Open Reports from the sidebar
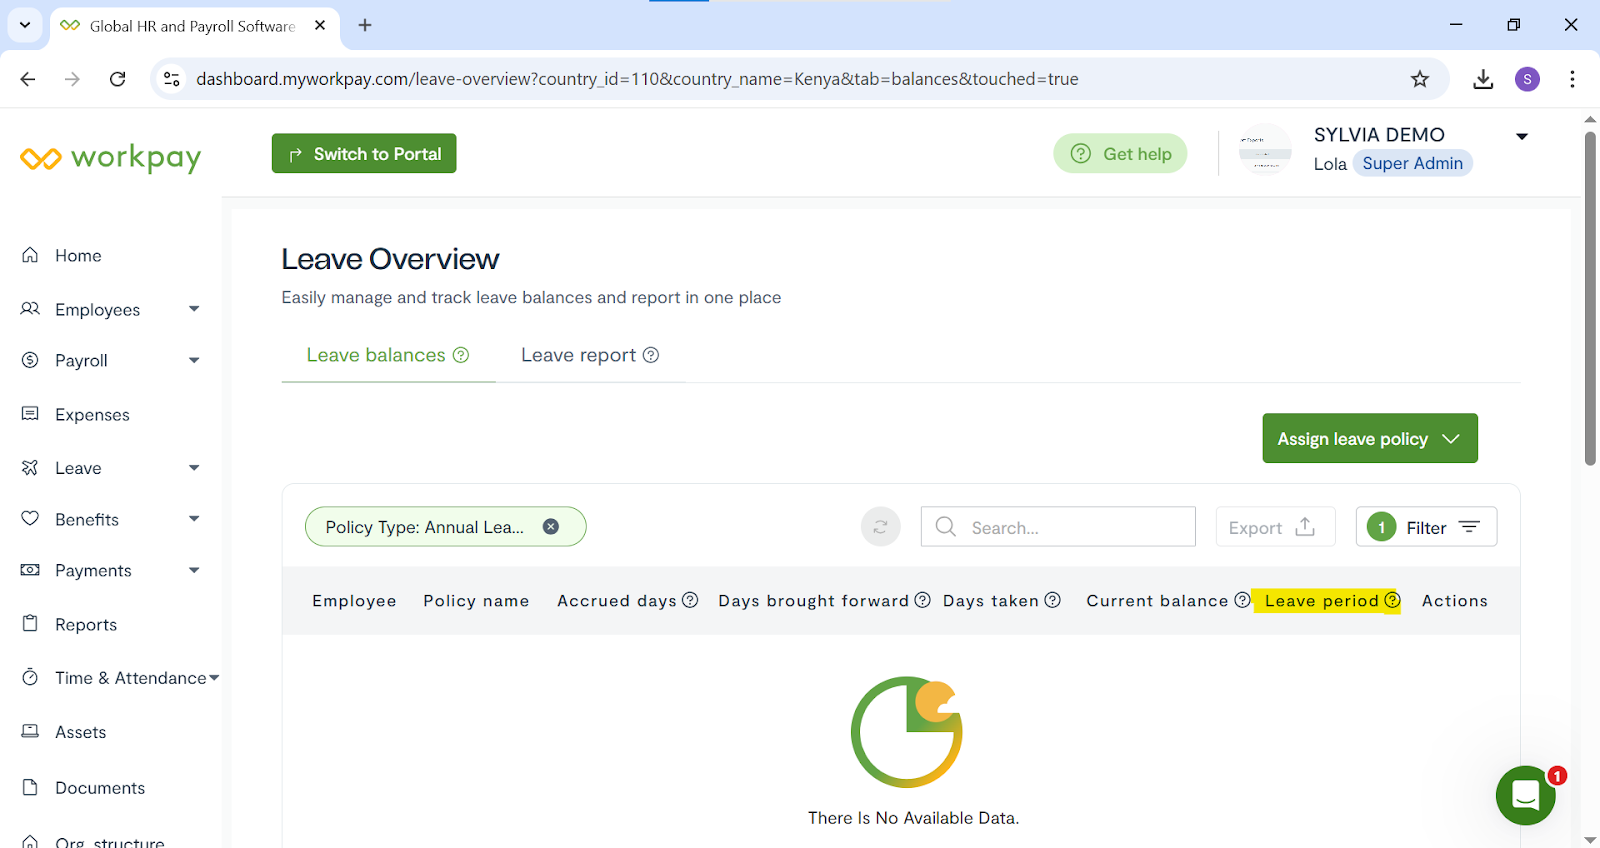This screenshot has height=848, width=1600. [86, 625]
